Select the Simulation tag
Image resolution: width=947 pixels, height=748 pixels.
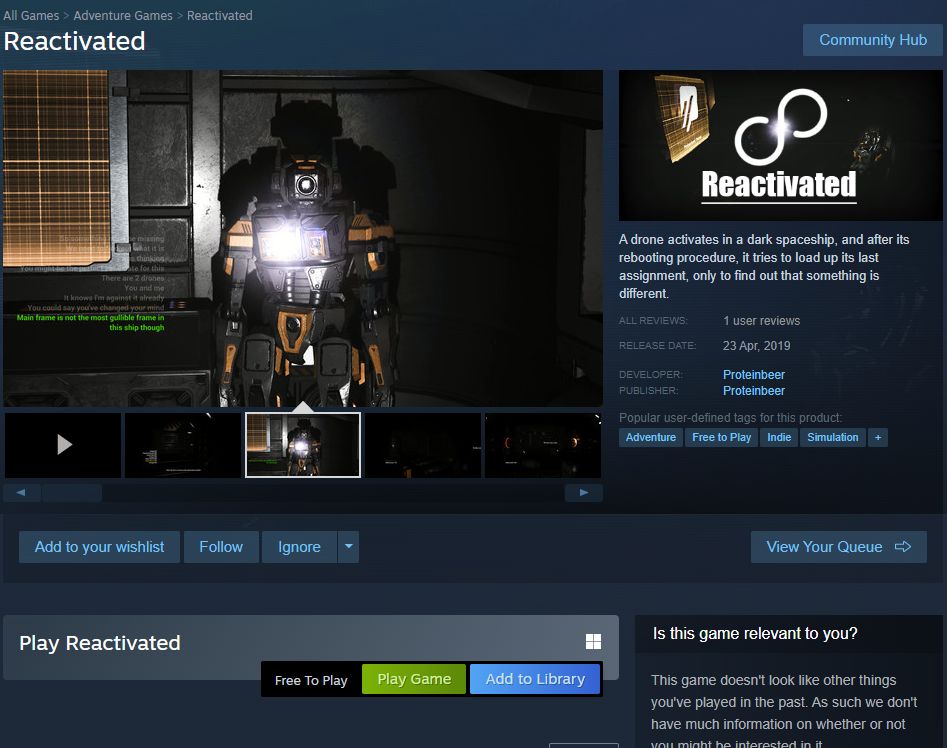832,437
